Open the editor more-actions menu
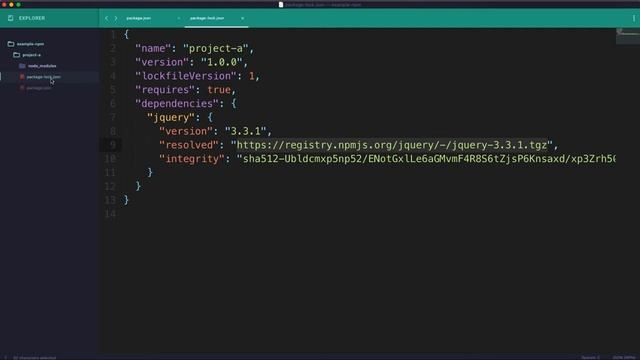The image size is (640, 360). (x=633, y=18)
